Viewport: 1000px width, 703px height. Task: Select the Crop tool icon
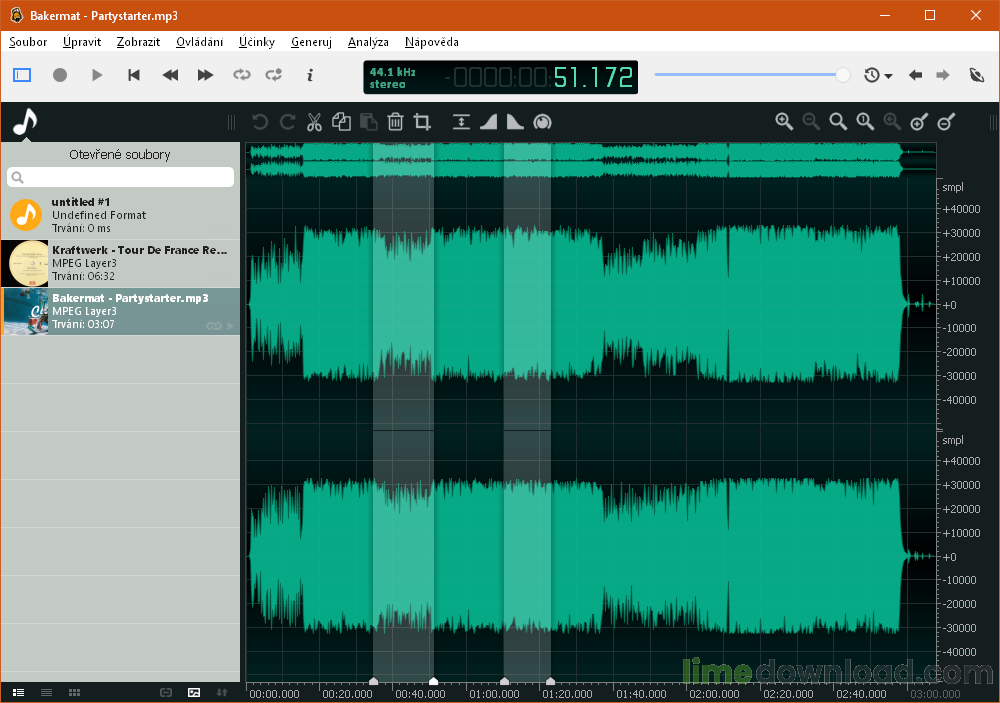[x=422, y=122]
